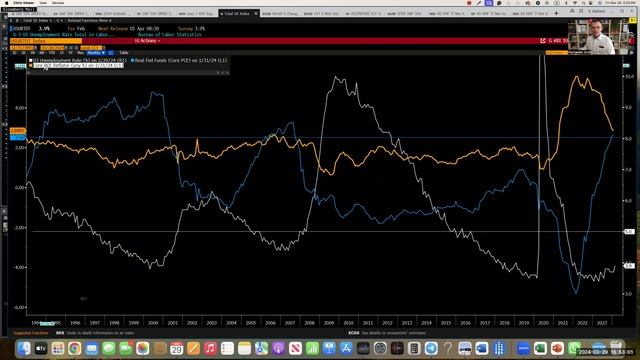Open FaceTime from the Dock

pos(126,348)
